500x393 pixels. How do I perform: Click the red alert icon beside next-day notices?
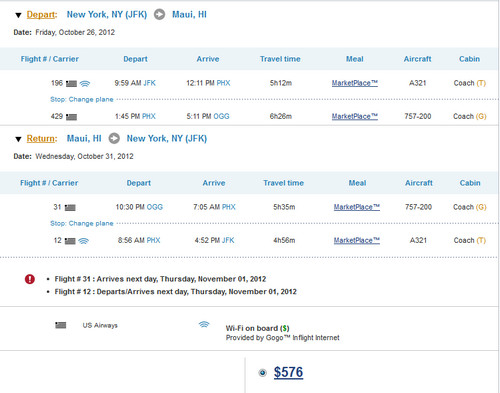click(30, 279)
